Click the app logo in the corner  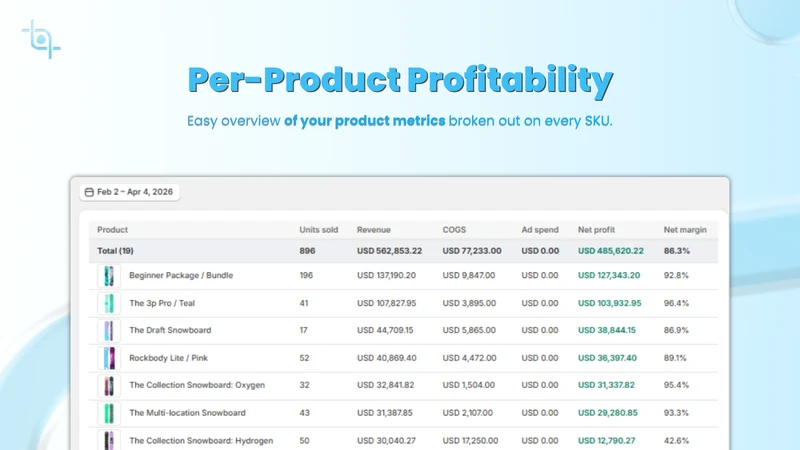41,39
